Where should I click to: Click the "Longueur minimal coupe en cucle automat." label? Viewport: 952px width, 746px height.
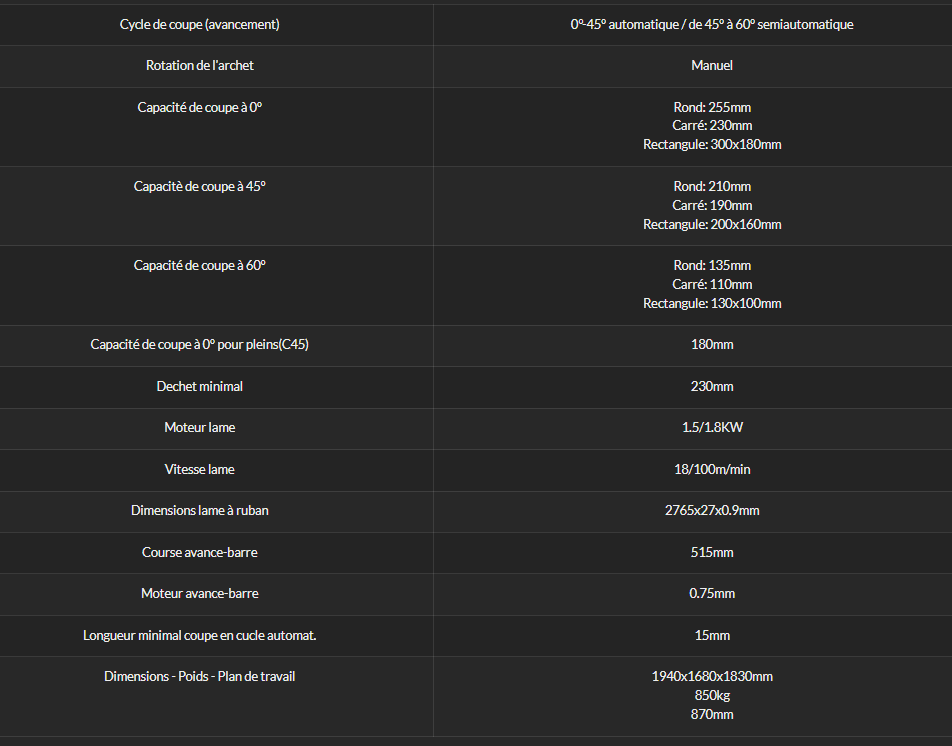tap(199, 636)
